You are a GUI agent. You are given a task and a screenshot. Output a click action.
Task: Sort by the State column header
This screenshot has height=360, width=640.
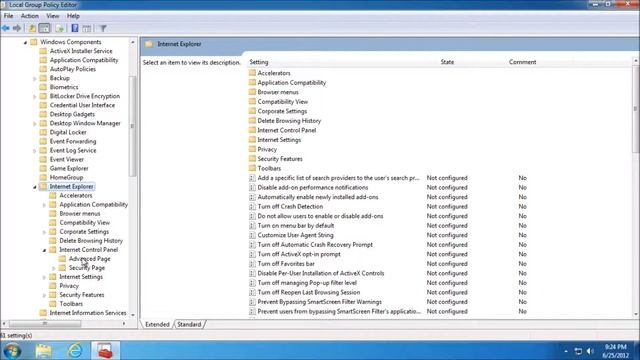pos(447,62)
